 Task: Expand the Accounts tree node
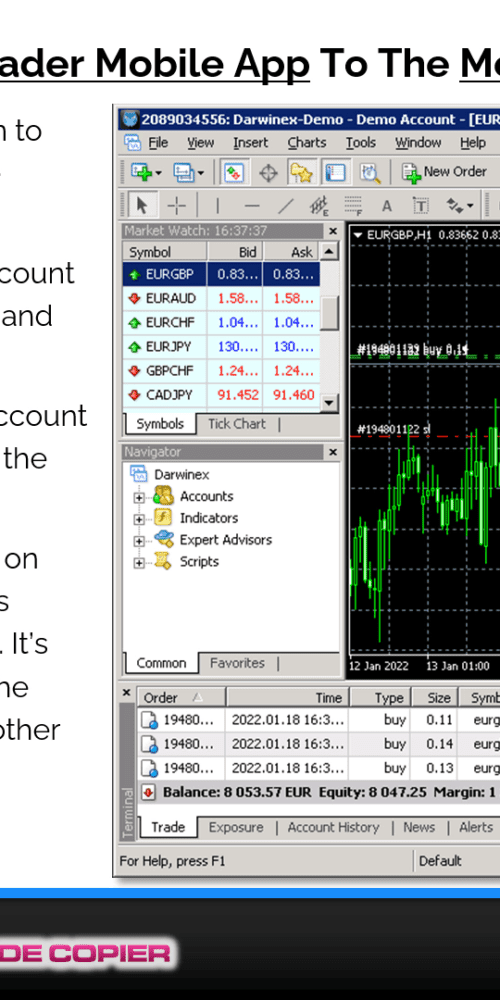139,497
